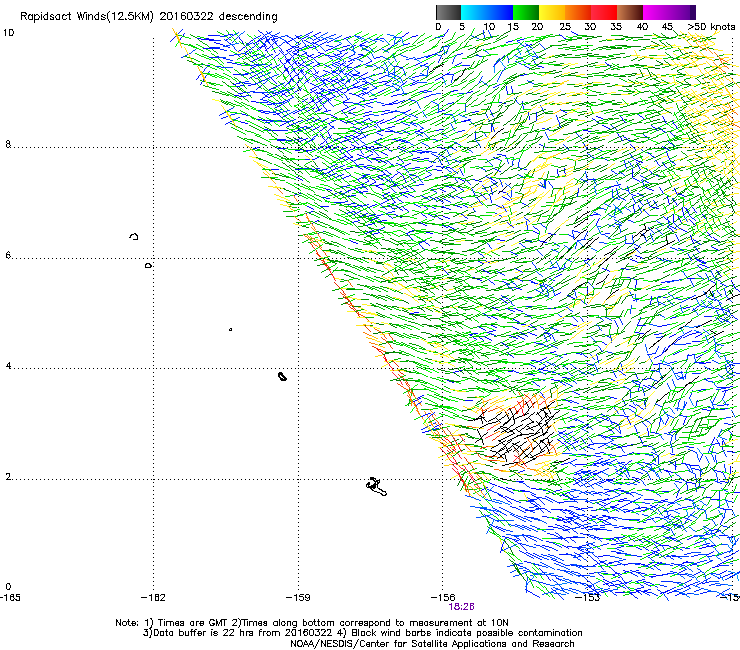The image size is (740, 650).
Task: Select the "8" latitude axis label
Action: click(x=8, y=144)
